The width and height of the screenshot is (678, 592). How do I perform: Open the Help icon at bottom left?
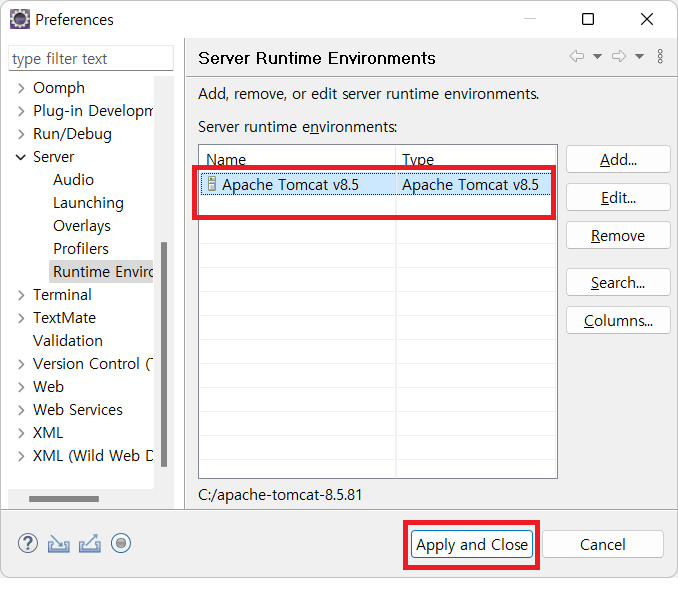point(28,544)
